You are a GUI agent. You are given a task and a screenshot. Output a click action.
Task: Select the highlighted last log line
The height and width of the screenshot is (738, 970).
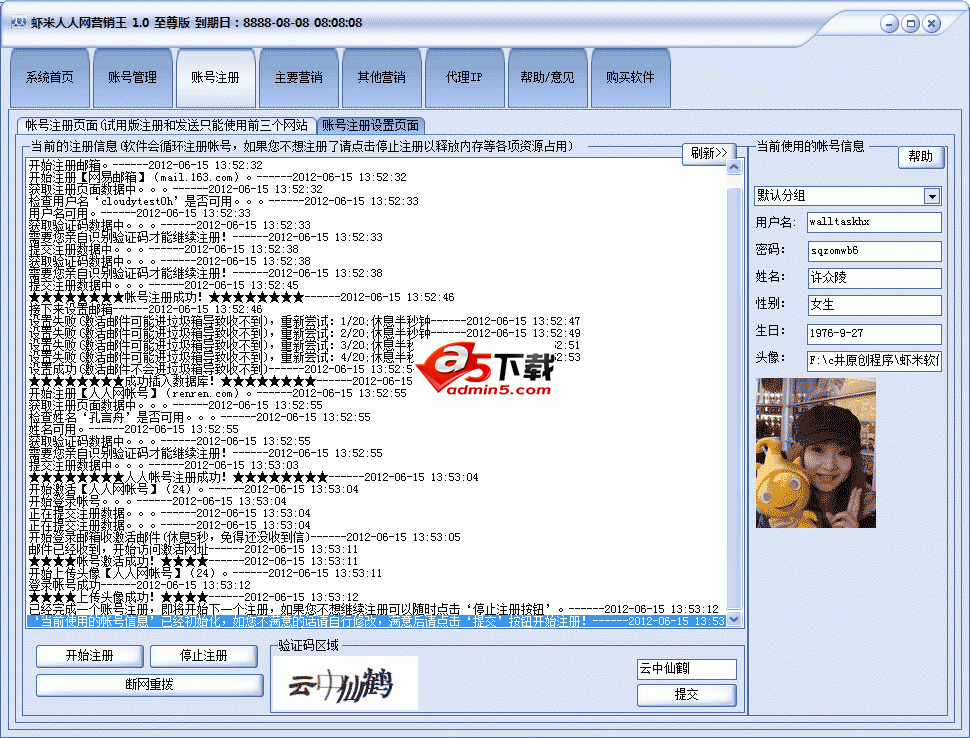(x=376, y=621)
